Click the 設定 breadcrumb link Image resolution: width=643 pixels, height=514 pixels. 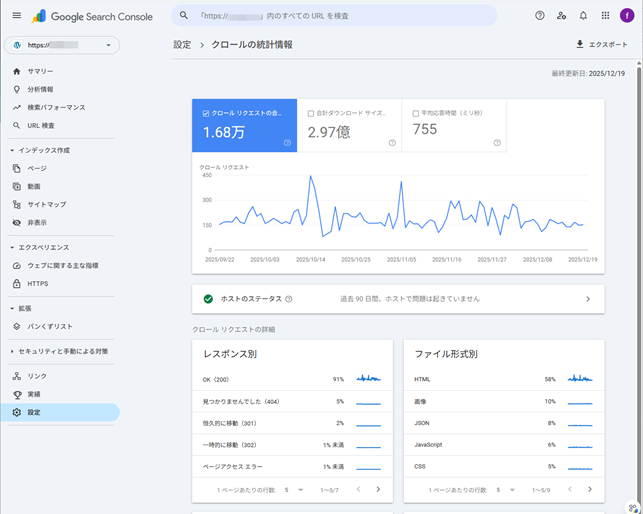tap(182, 45)
